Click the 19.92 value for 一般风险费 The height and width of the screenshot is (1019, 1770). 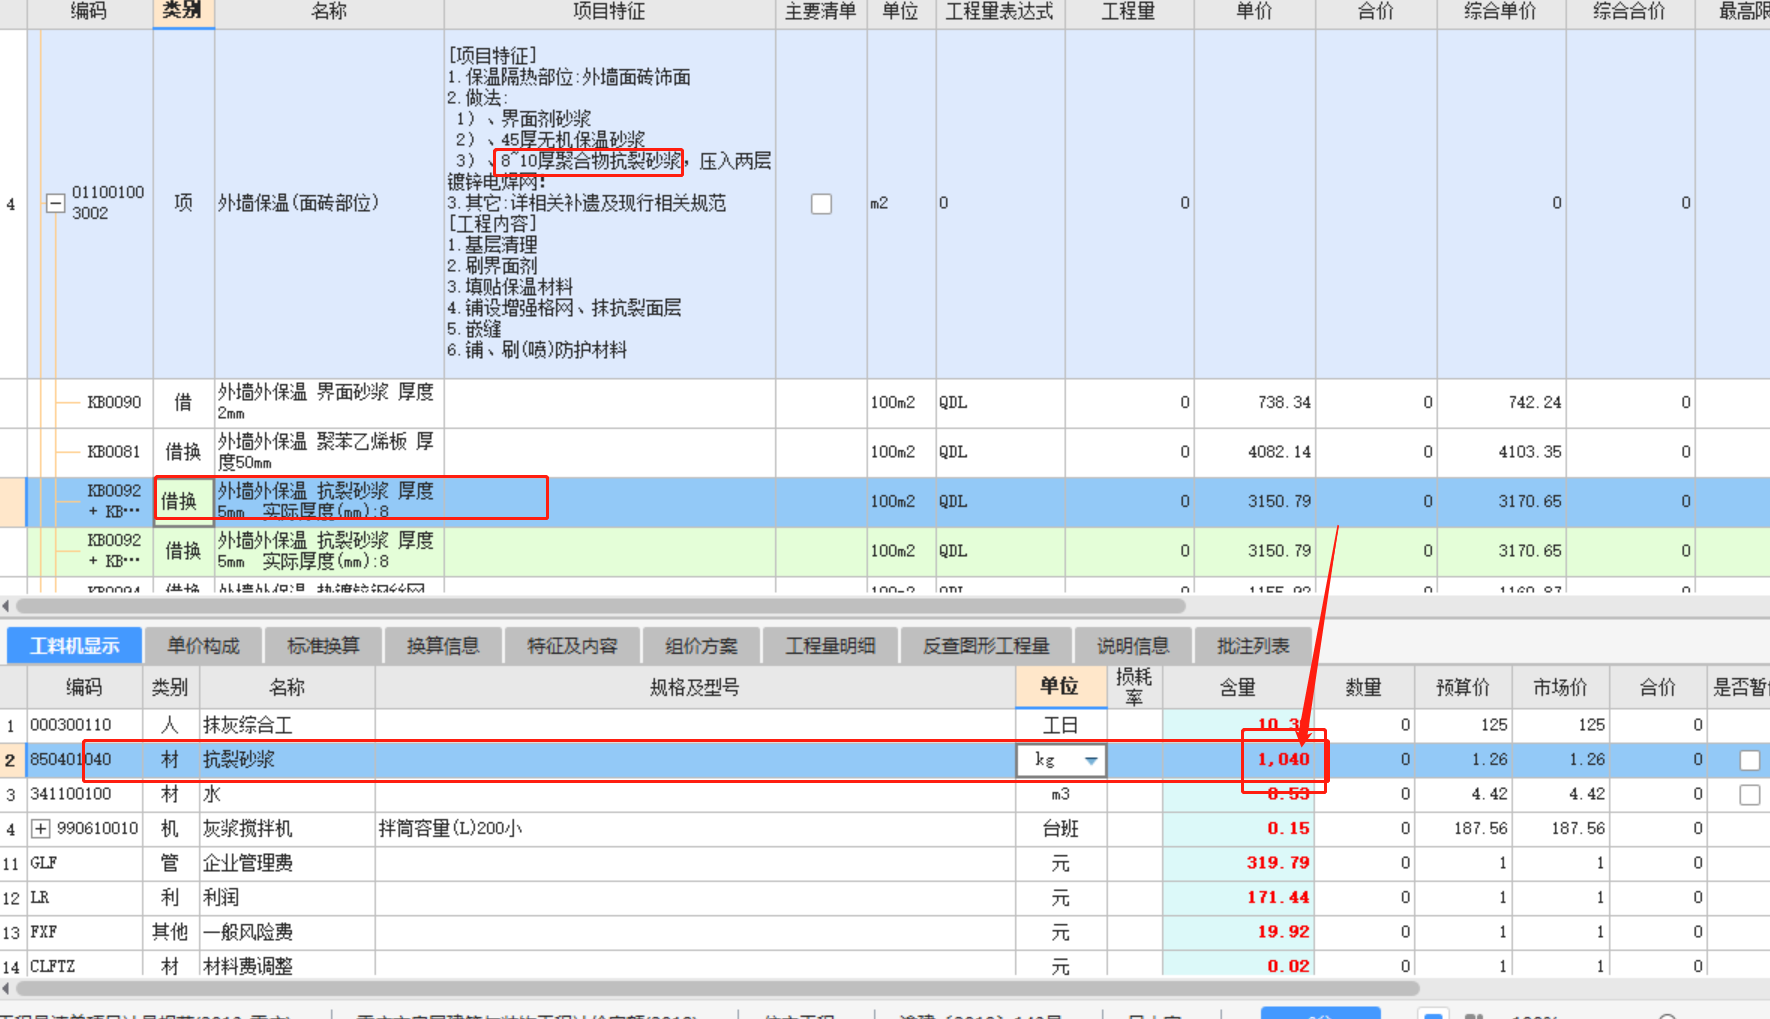pos(1237,932)
